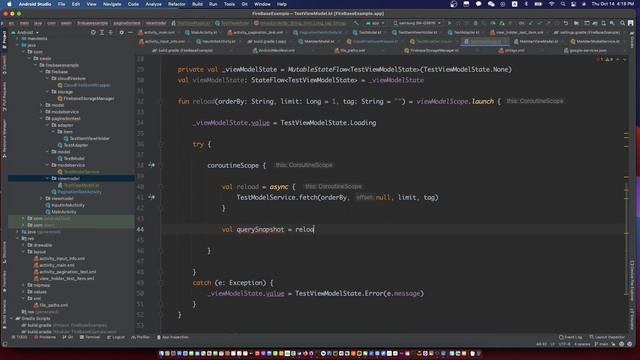Open the Profiler tool window
This screenshot has width=640, height=360.
[x=140, y=337]
